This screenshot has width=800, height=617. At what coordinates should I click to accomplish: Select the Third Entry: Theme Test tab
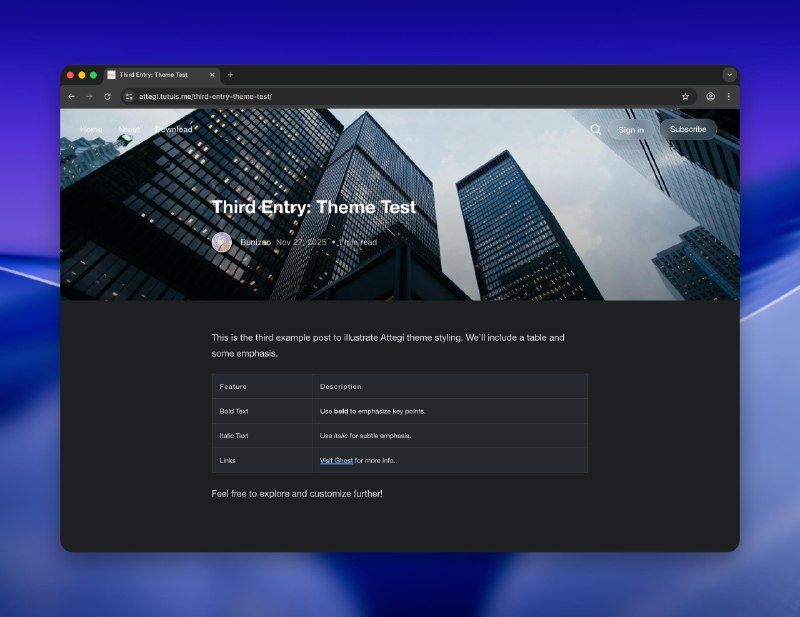155,75
